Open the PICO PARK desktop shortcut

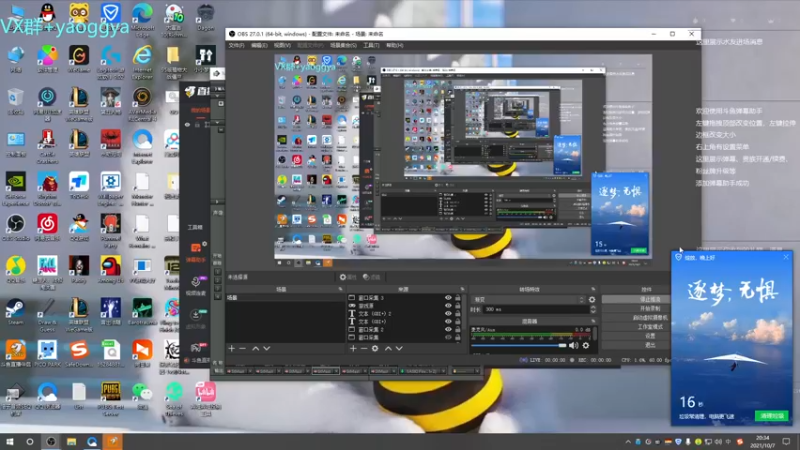(x=47, y=354)
